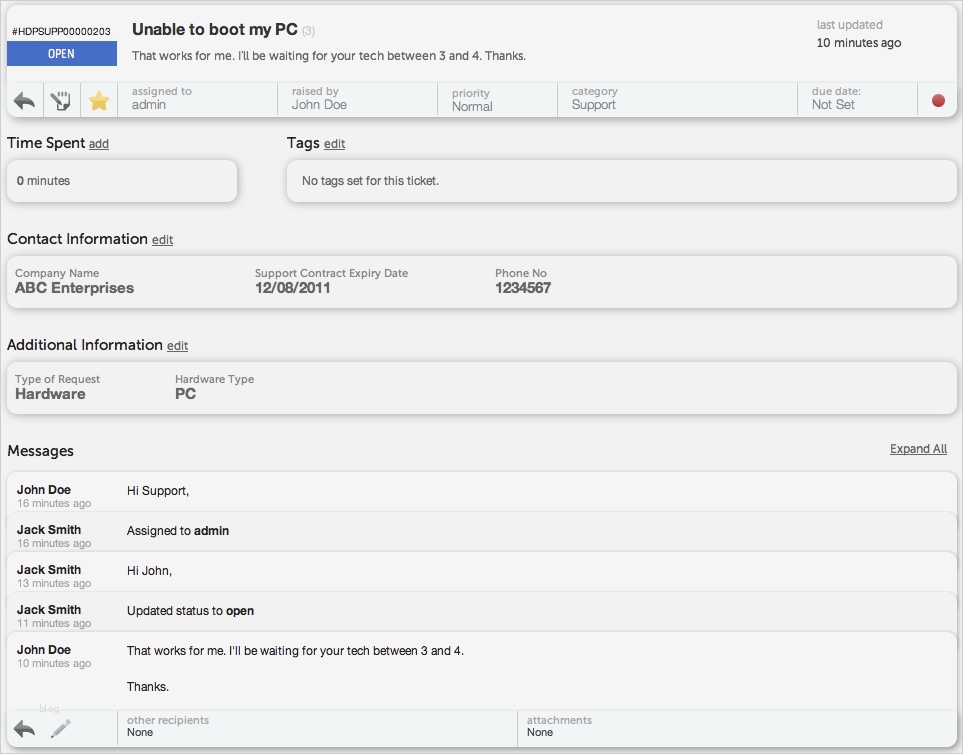Edit the Contact Information section
Image resolution: width=963 pixels, height=754 pixels.
coord(162,240)
